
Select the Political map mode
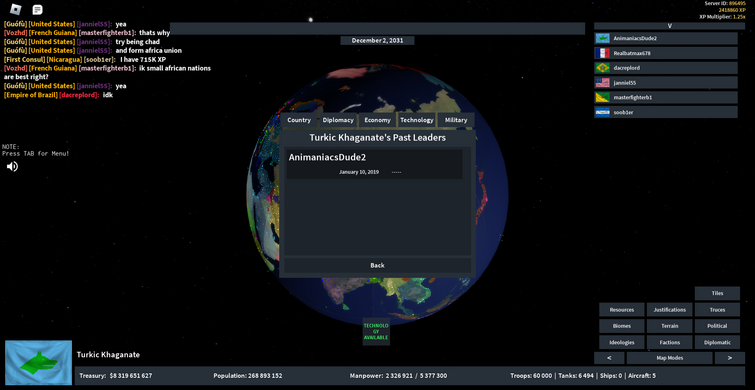pos(717,326)
